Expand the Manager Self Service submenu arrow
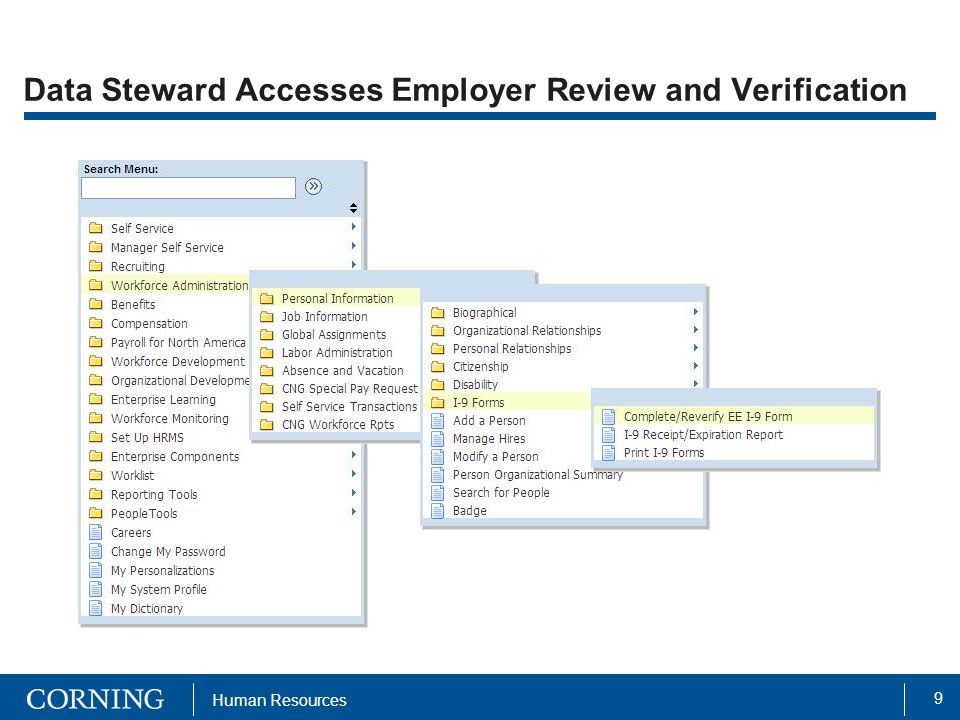 [354, 246]
